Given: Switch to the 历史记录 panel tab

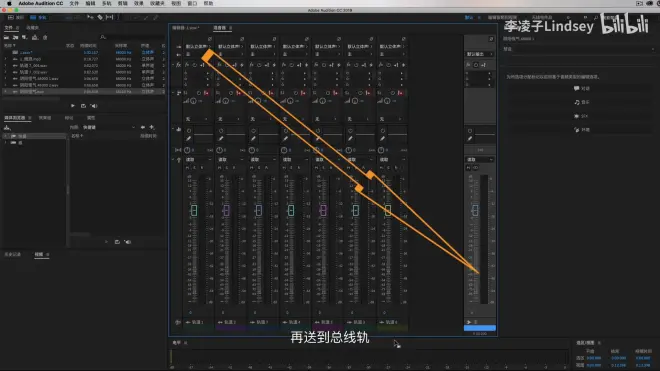Looking at the screenshot, I should tap(13, 254).
